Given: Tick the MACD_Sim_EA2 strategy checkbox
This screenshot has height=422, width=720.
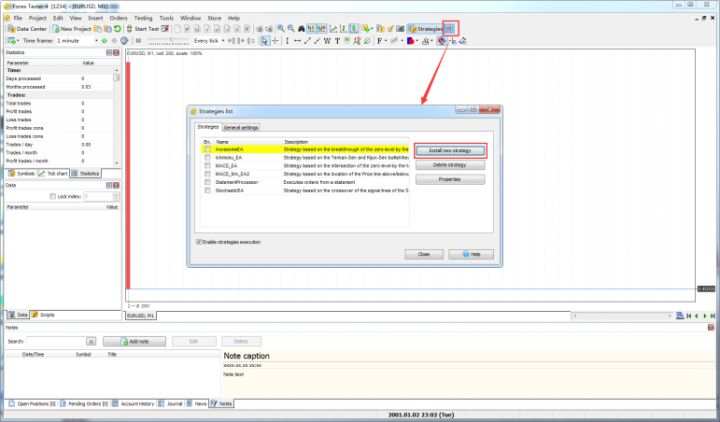Looking at the screenshot, I should tap(208, 174).
